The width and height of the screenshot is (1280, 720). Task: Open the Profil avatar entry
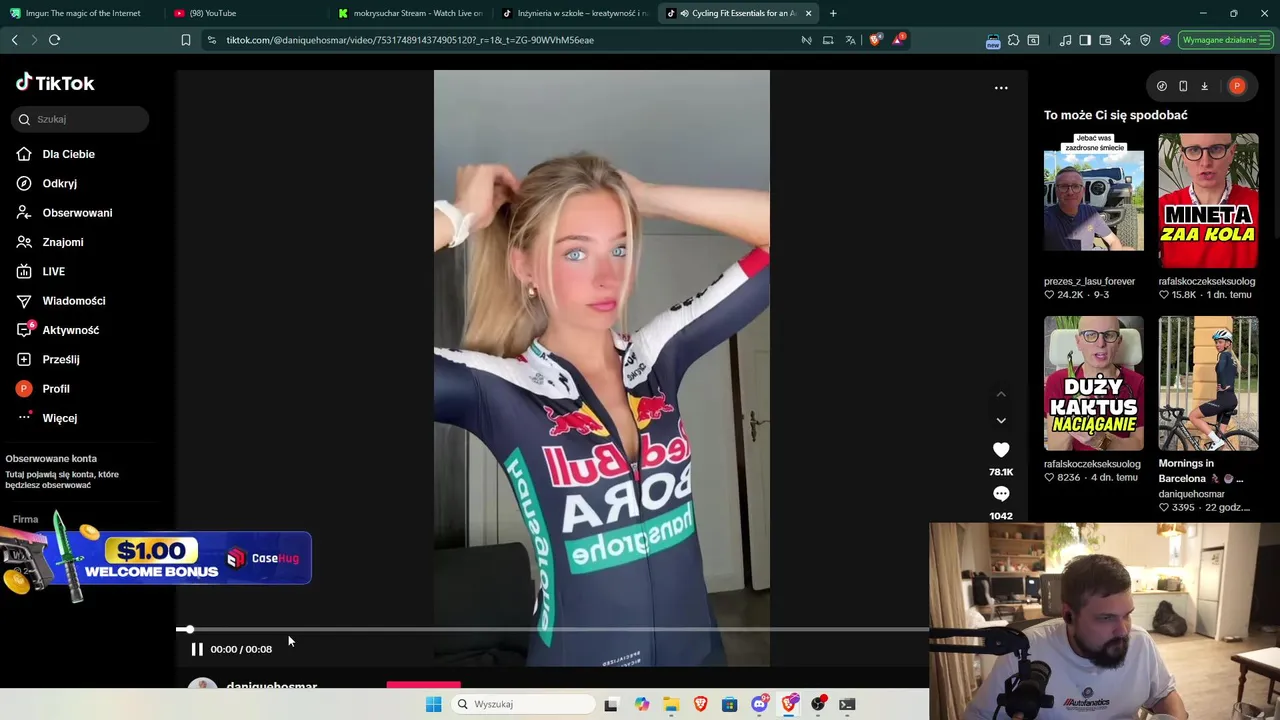(24, 388)
